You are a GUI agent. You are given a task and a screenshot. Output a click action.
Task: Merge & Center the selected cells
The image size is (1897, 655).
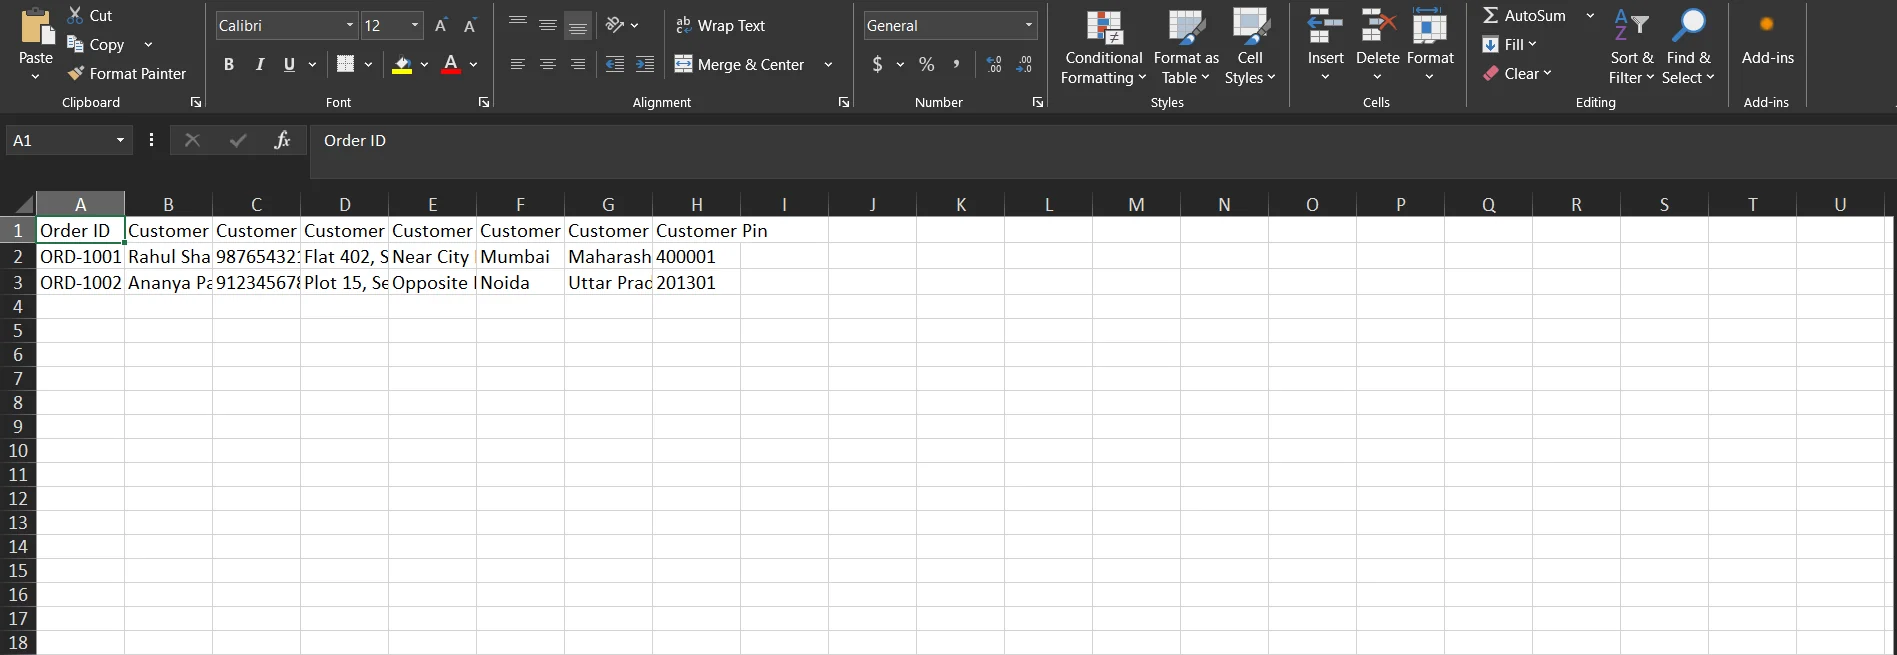point(740,65)
